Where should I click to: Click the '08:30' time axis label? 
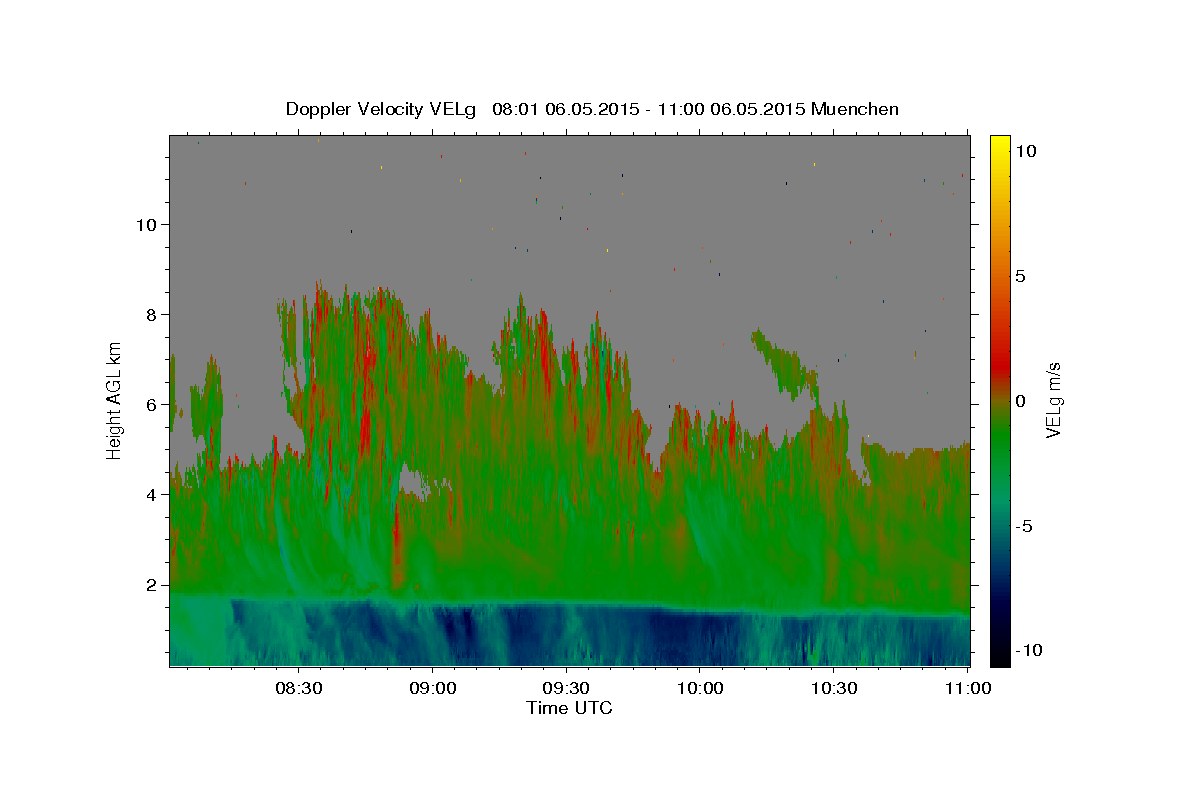(x=298, y=688)
